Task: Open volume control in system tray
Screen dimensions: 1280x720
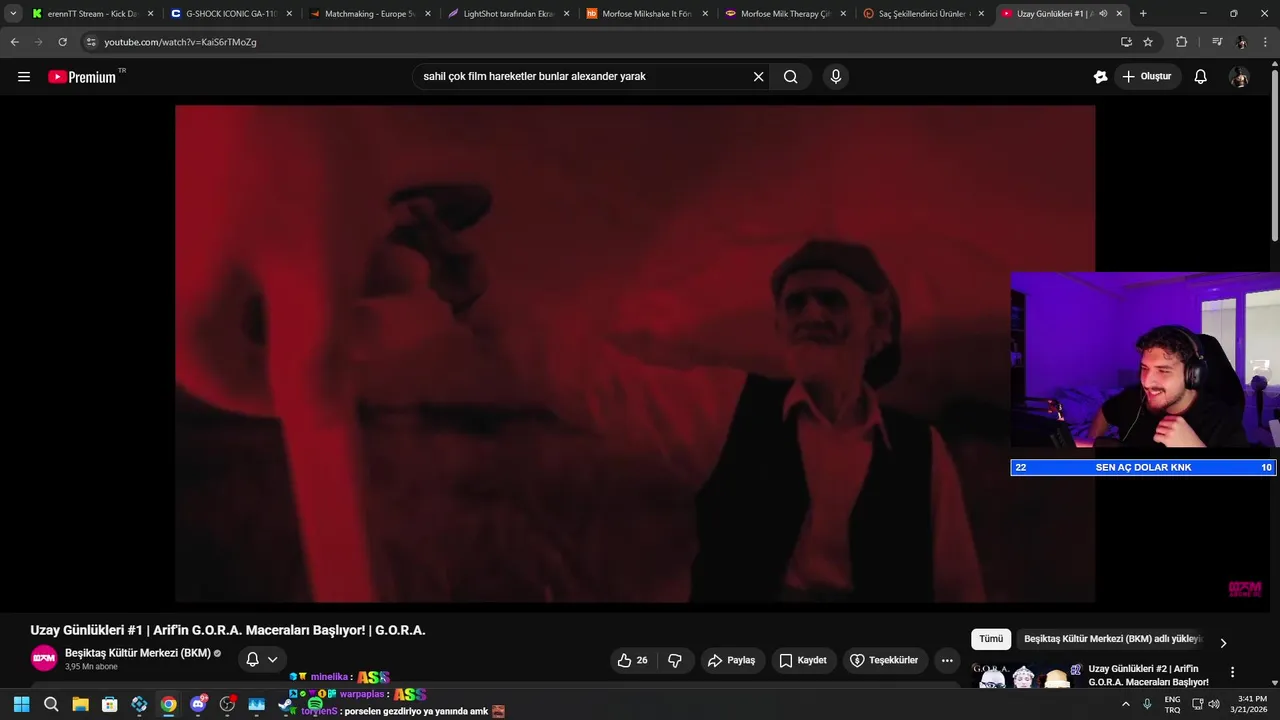Action: (1214, 704)
